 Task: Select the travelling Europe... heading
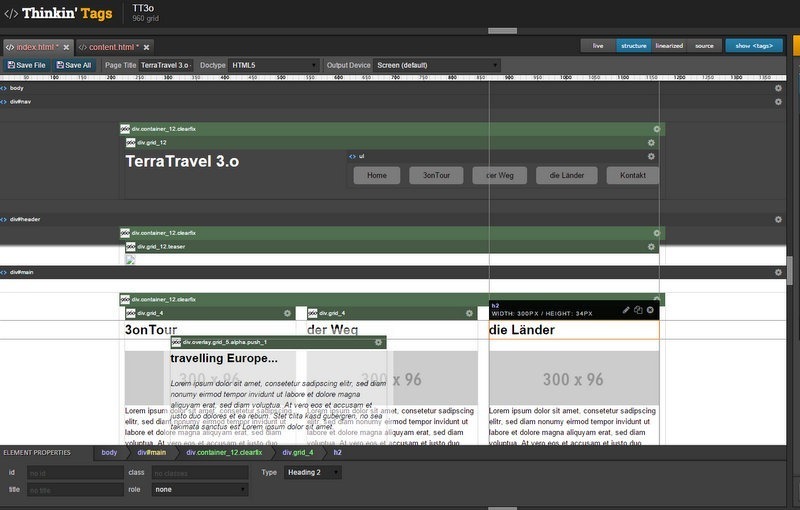point(224,358)
